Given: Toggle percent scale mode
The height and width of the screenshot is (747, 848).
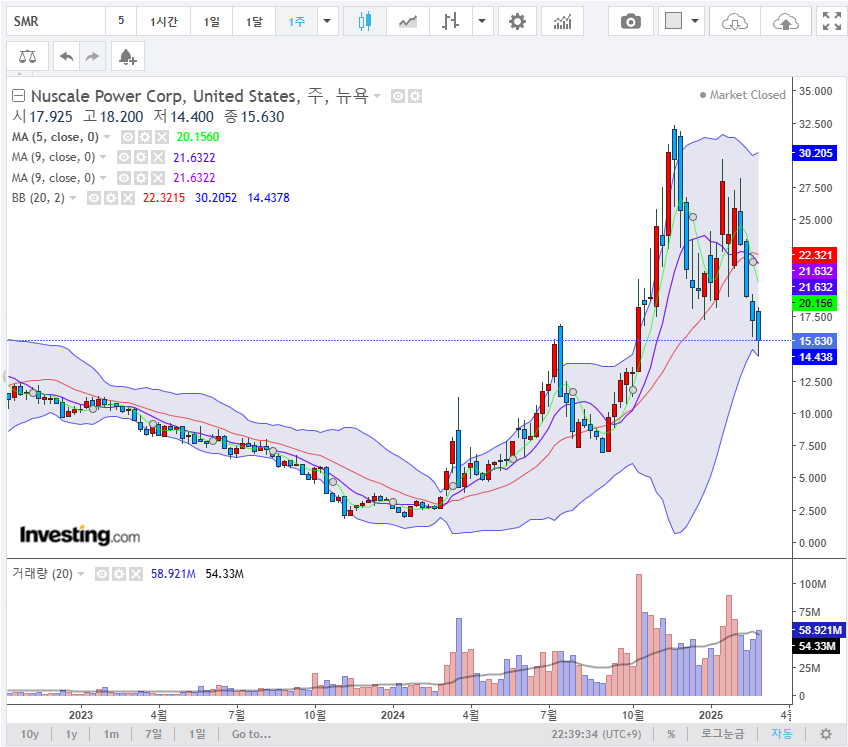Looking at the screenshot, I should [x=671, y=734].
